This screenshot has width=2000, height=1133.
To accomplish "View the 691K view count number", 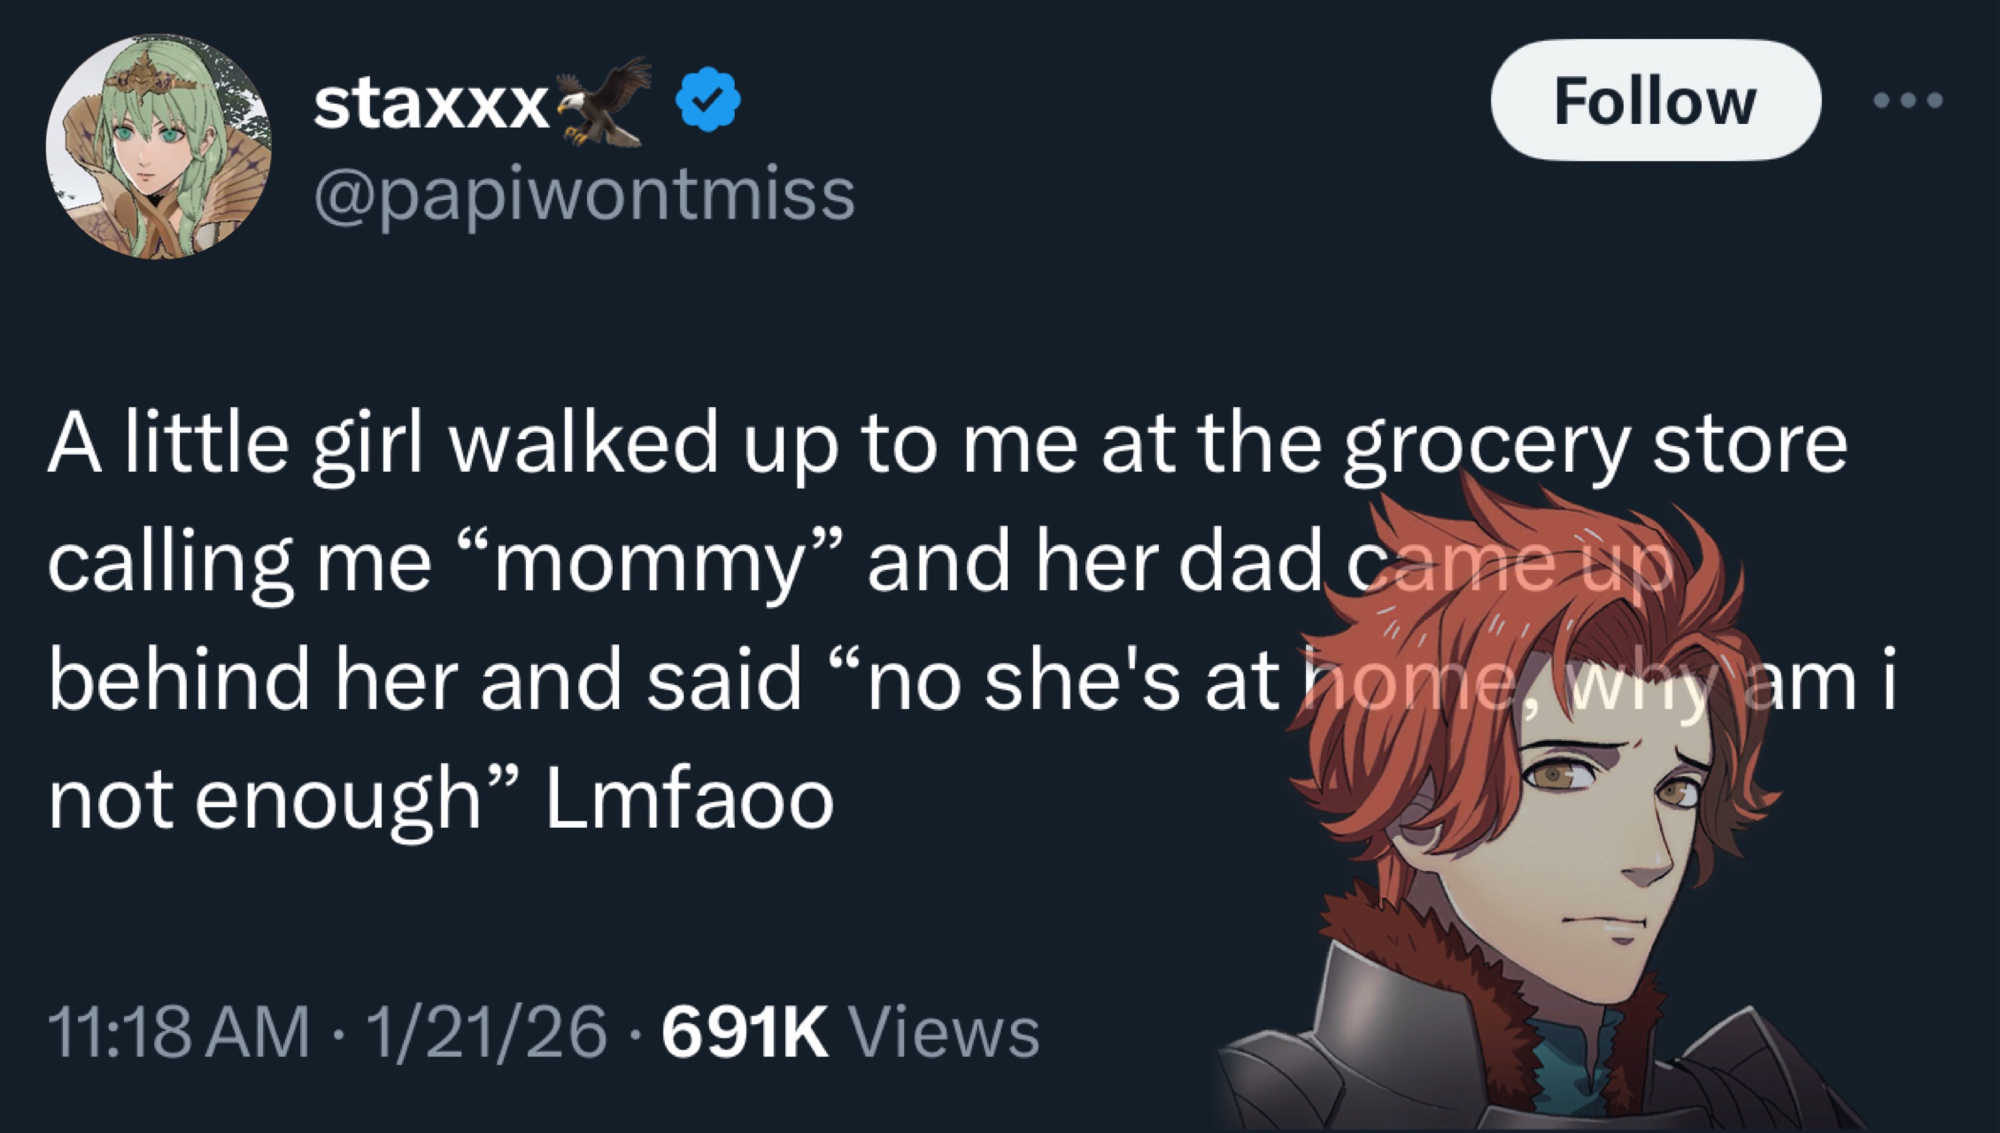I will point(745,1031).
